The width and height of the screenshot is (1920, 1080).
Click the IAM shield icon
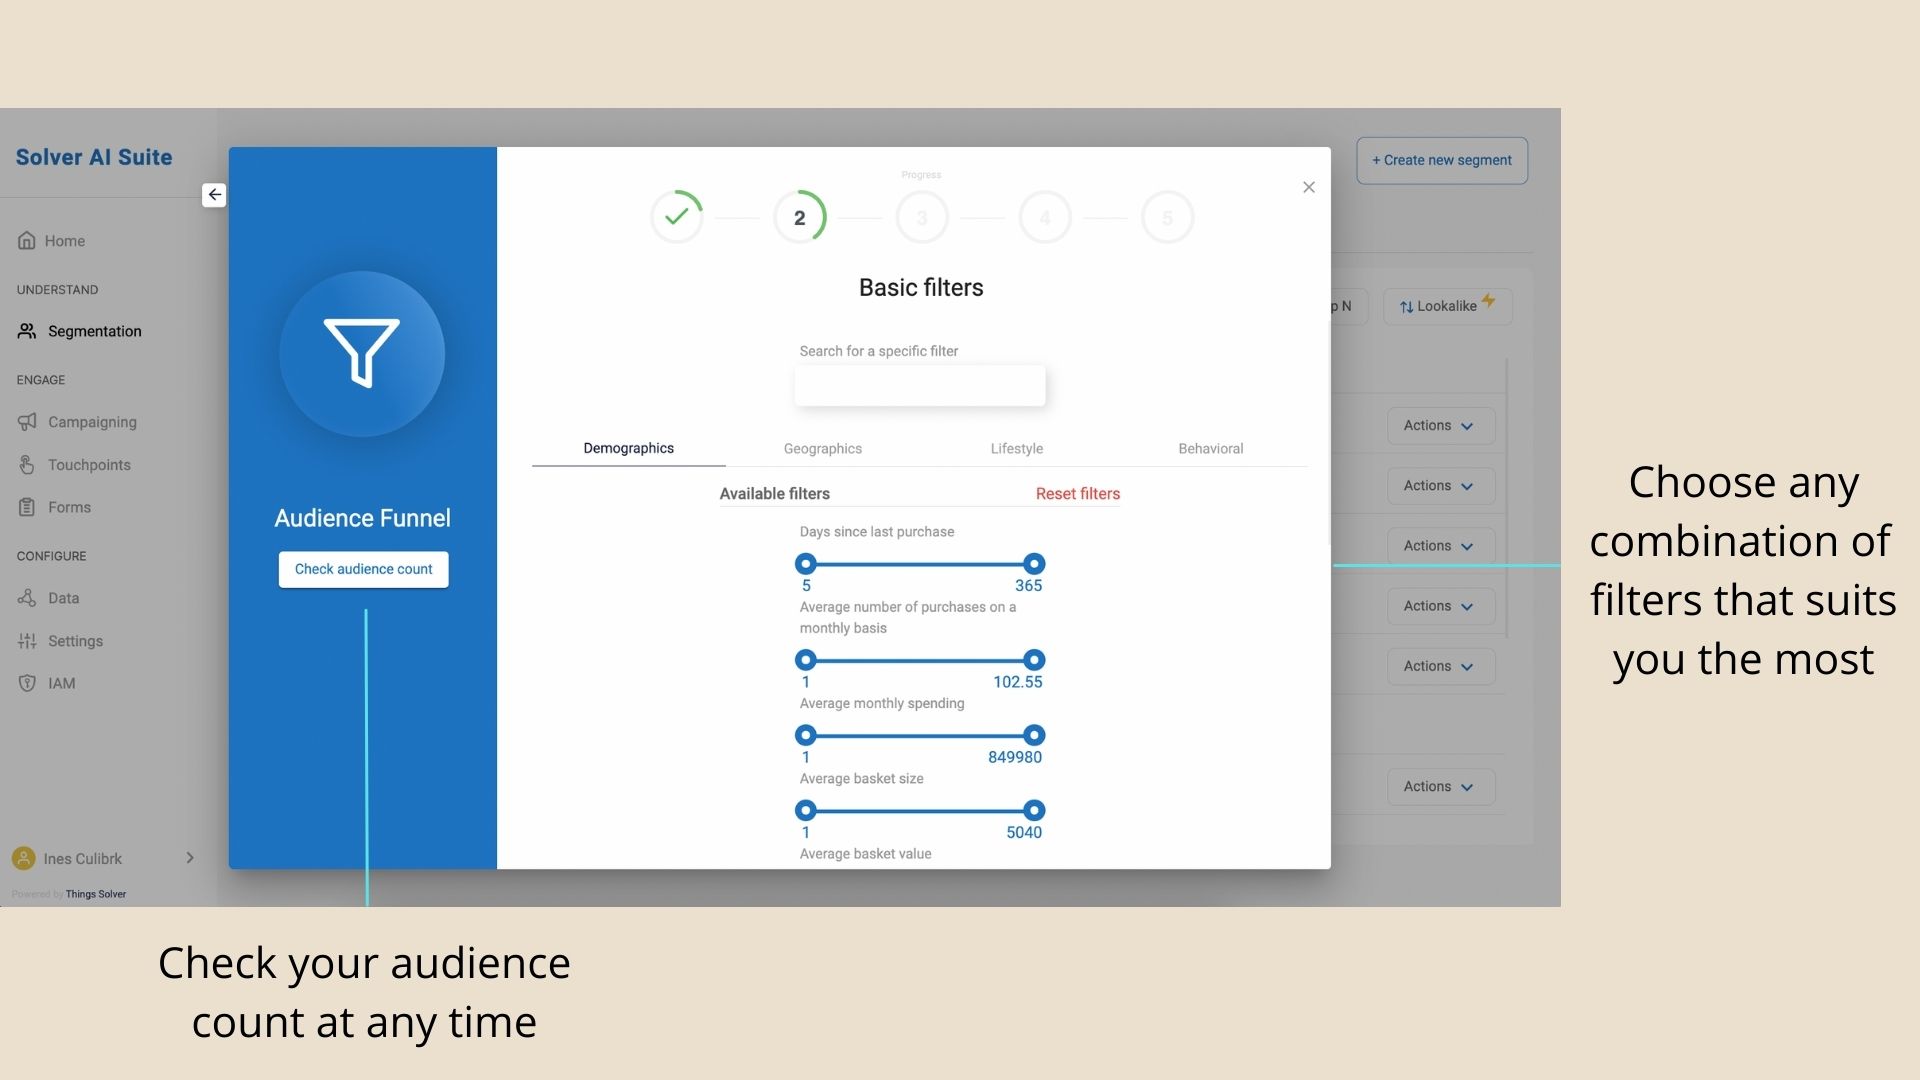point(27,683)
